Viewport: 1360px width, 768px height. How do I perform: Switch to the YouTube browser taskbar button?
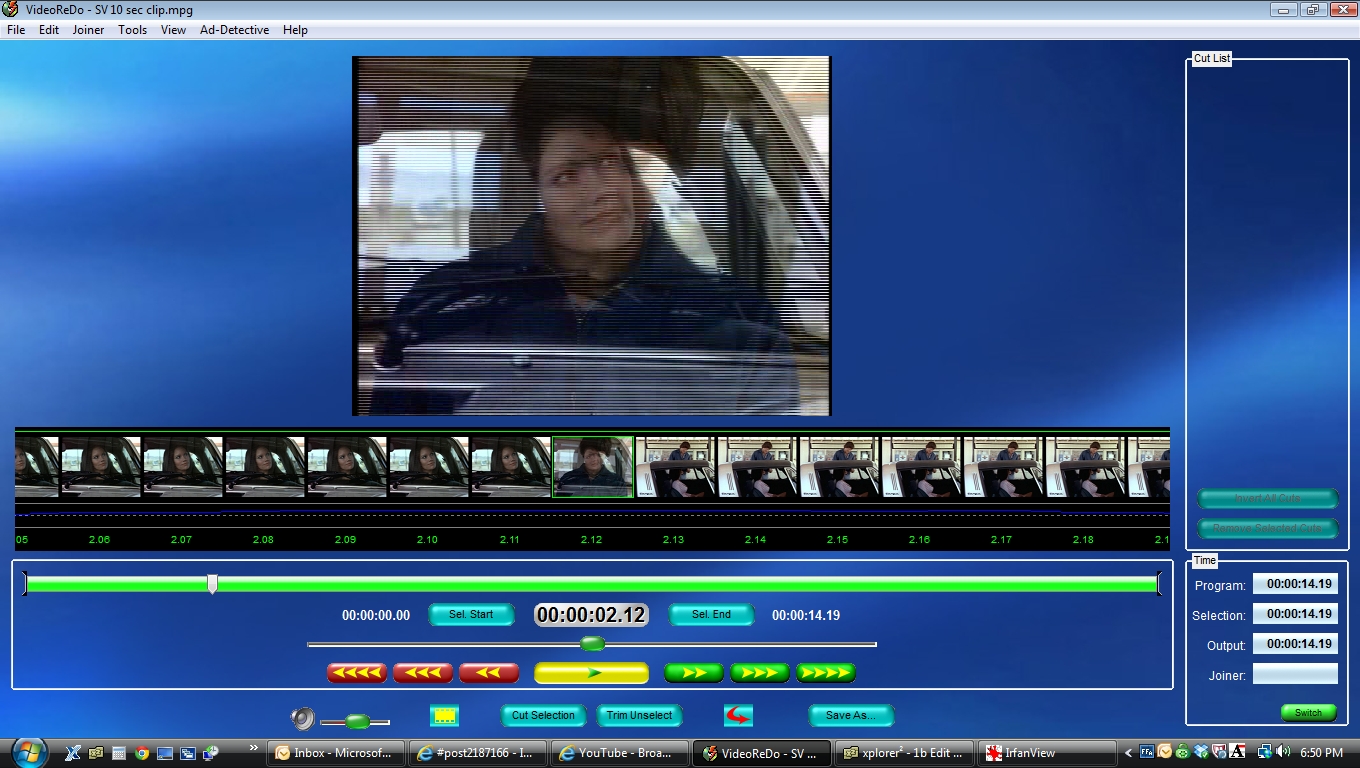point(621,753)
